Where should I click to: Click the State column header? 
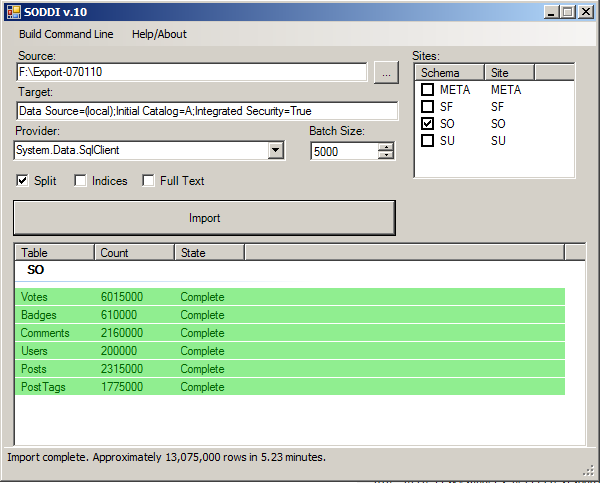[210, 253]
